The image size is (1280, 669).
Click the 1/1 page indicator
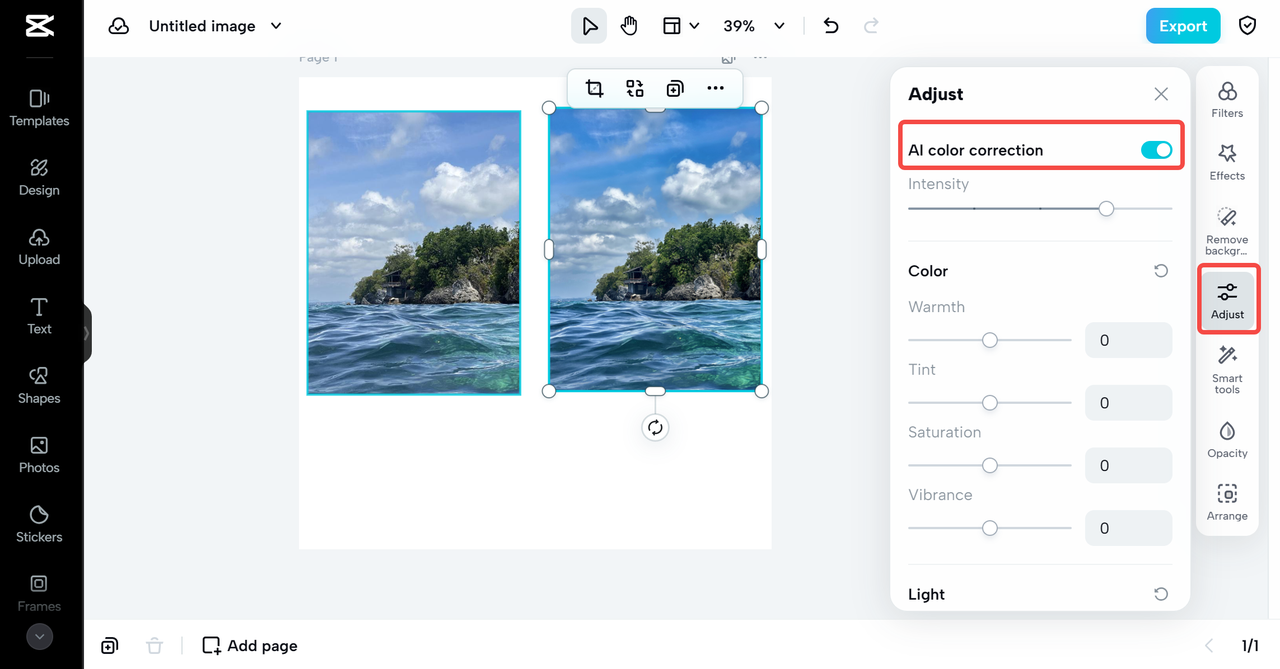click(1250, 646)
